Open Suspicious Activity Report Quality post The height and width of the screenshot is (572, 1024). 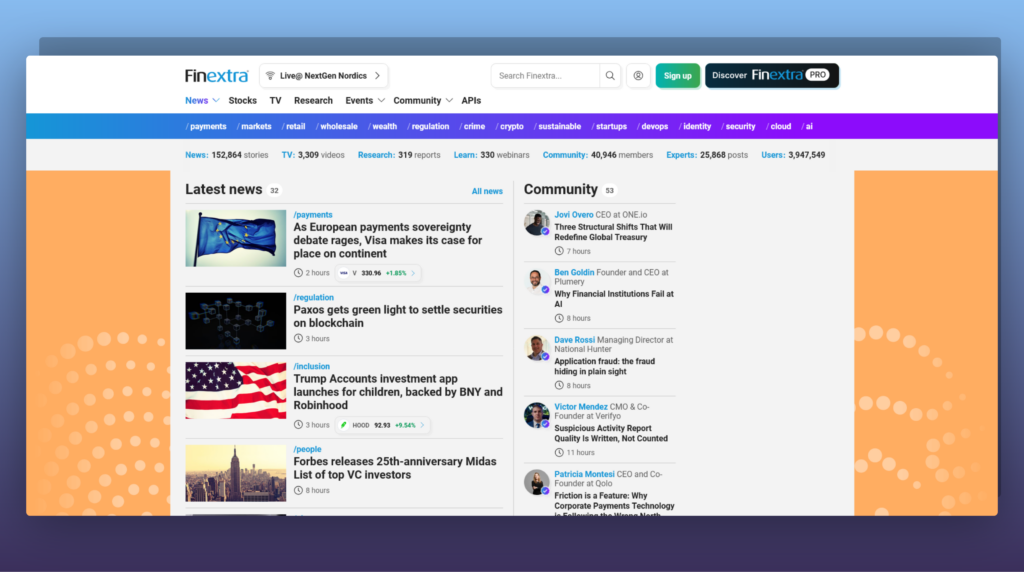point(611,434)
